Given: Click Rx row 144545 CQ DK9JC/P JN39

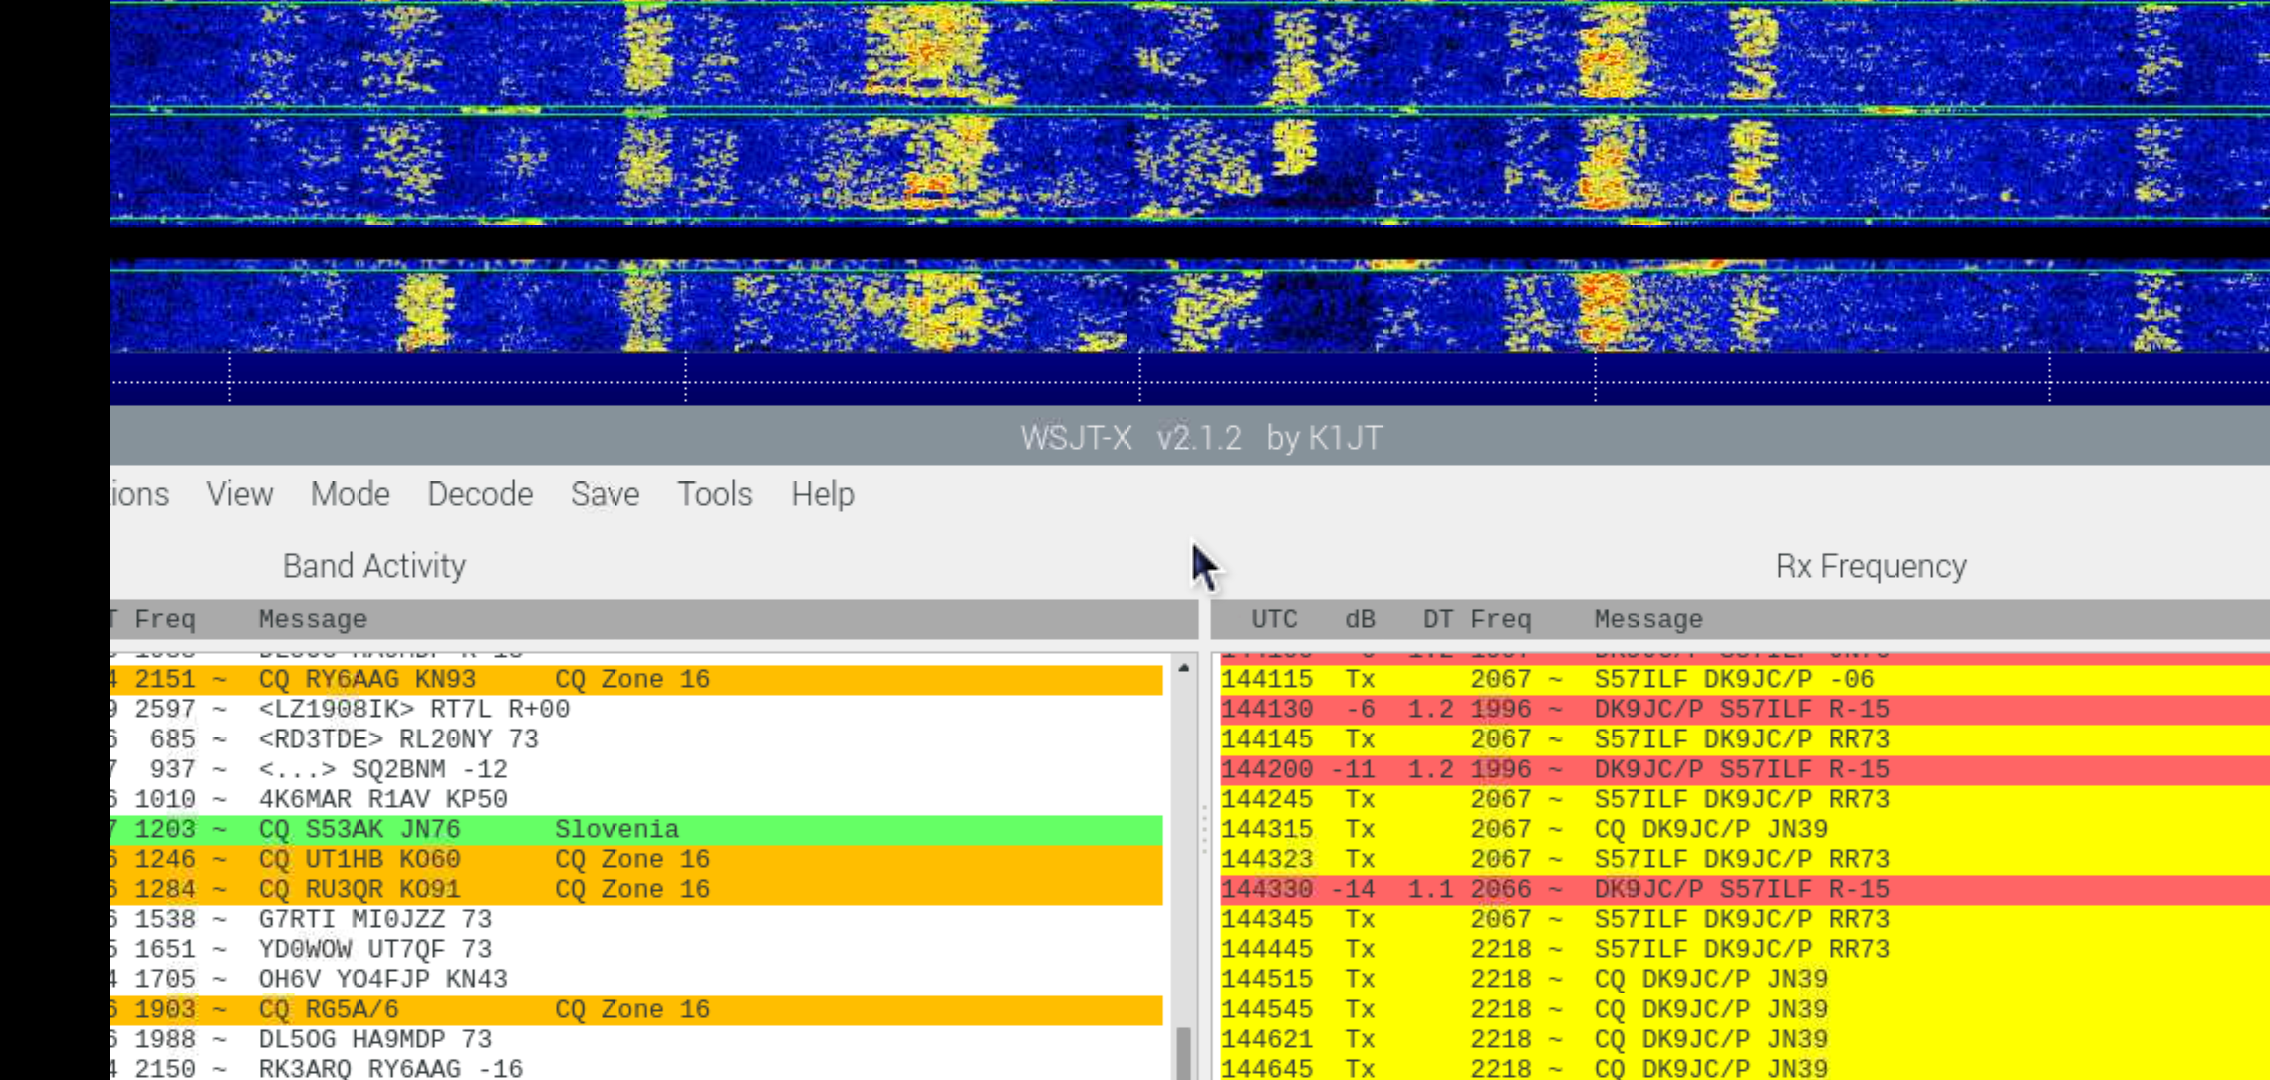Looking at the screenshot, I should pos(1745,1010).
